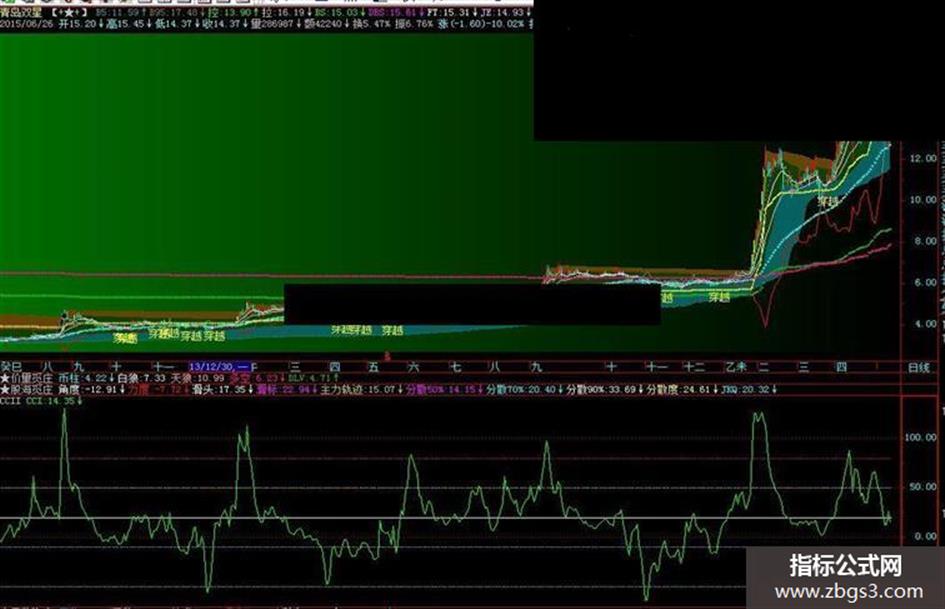Click the 12.00 price axis label
Viewport: 945px width, 609px height.
[x=923, y=158]
